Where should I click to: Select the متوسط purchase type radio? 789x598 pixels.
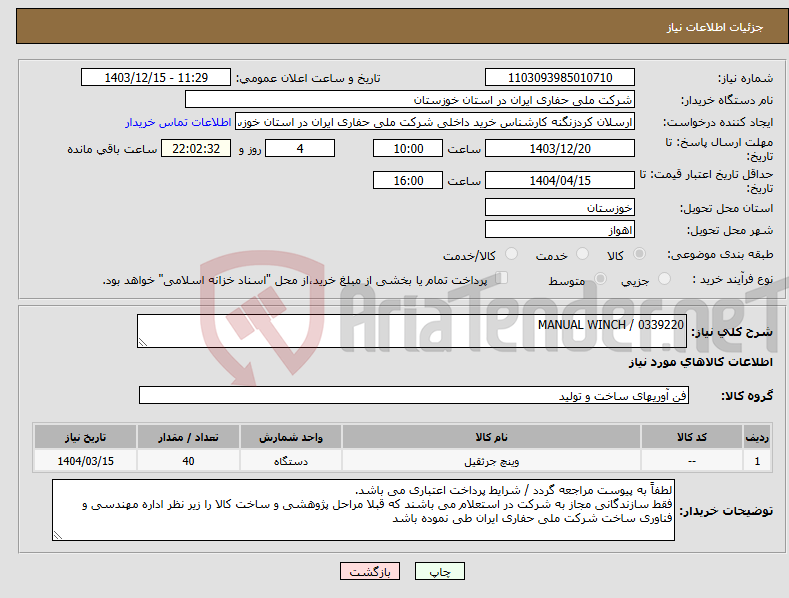tap(600, 279)
